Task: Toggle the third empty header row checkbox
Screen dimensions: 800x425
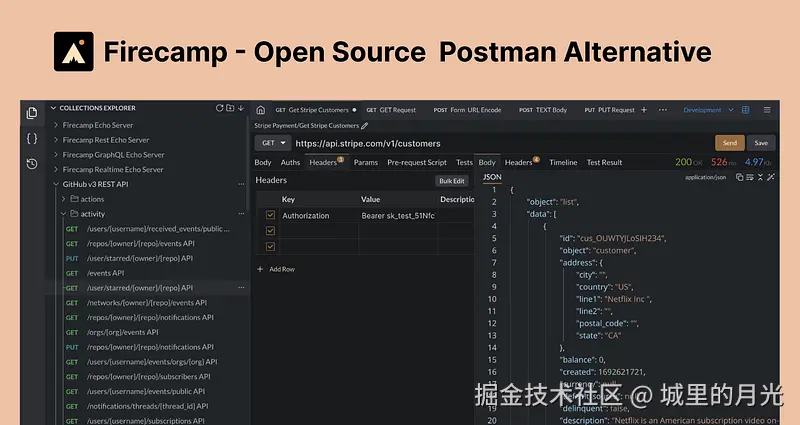Action: click(270, 246)
